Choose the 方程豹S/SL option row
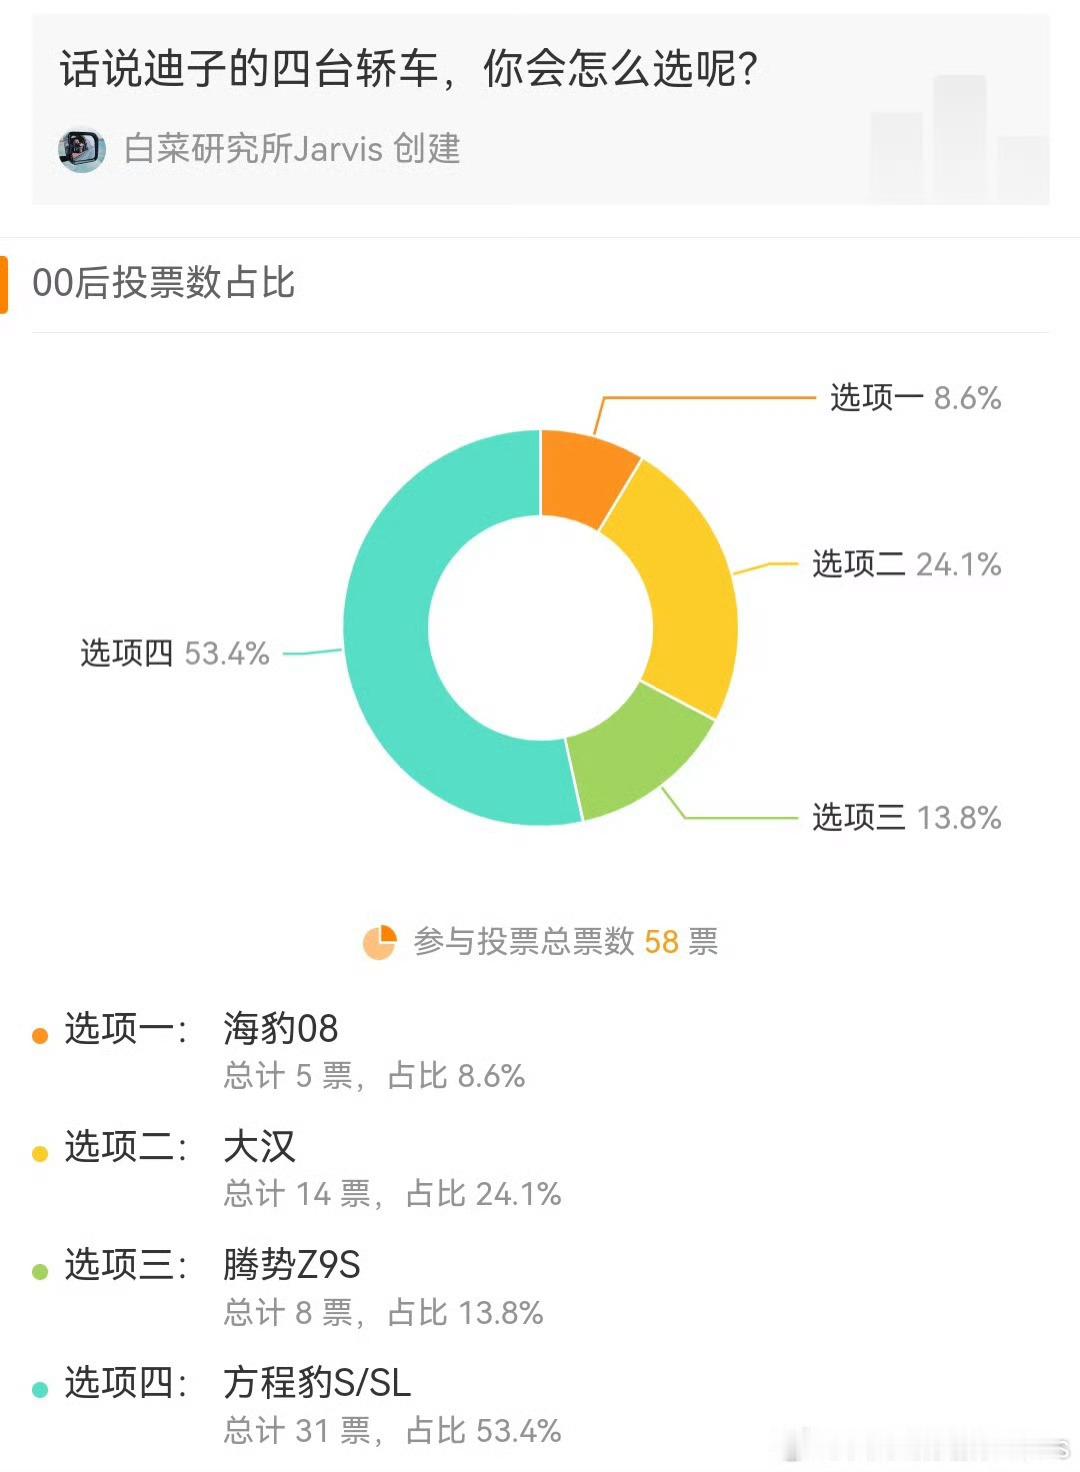Image resolution: width=1080 pixels, height=1472 pixels. pos(541,1405)
